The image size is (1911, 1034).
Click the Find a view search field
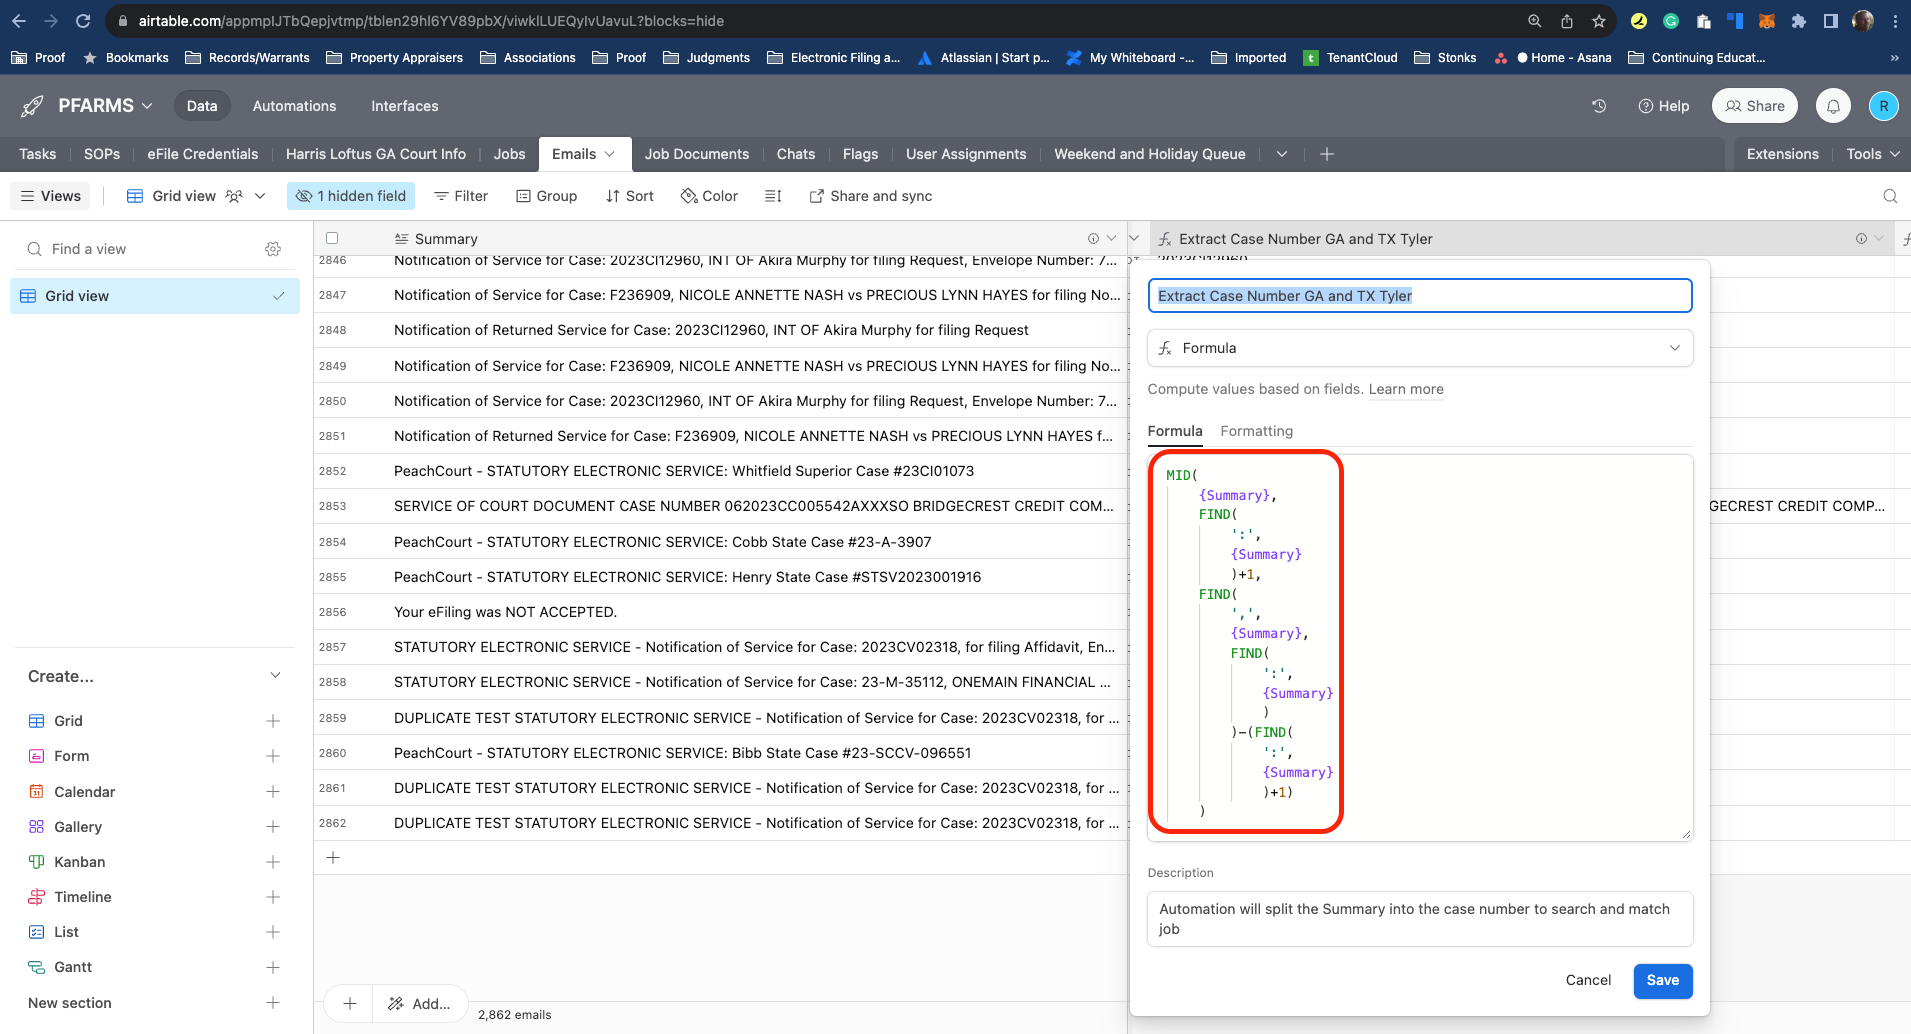140,249
